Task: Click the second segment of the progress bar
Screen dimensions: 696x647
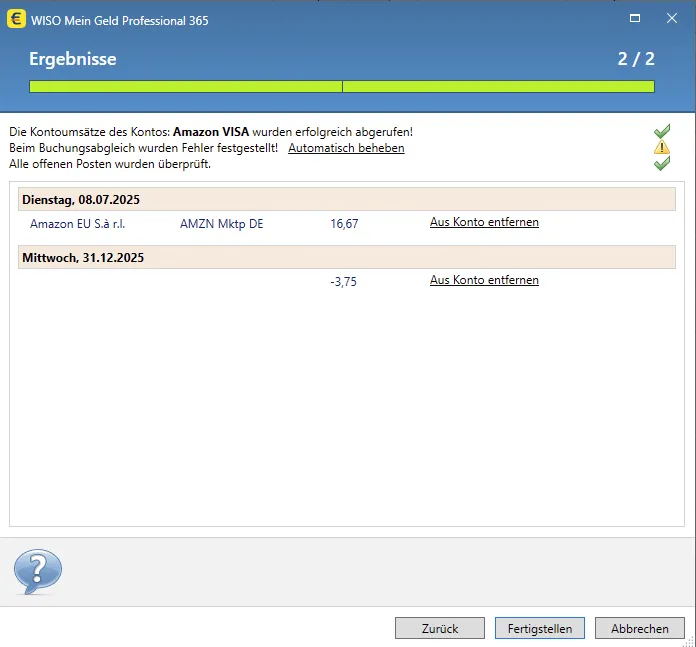Action: 498,87
